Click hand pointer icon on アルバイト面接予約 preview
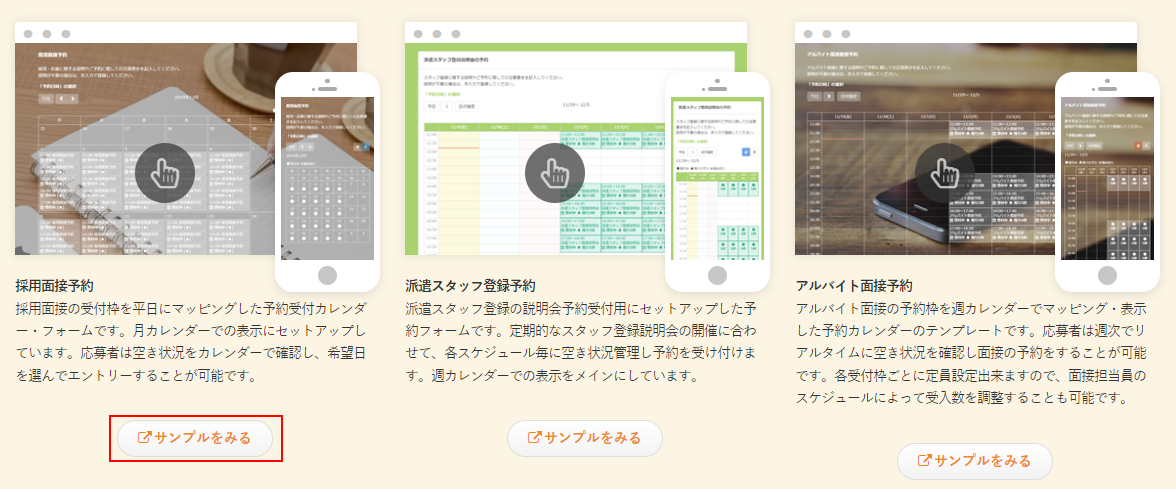 (945, 173)
